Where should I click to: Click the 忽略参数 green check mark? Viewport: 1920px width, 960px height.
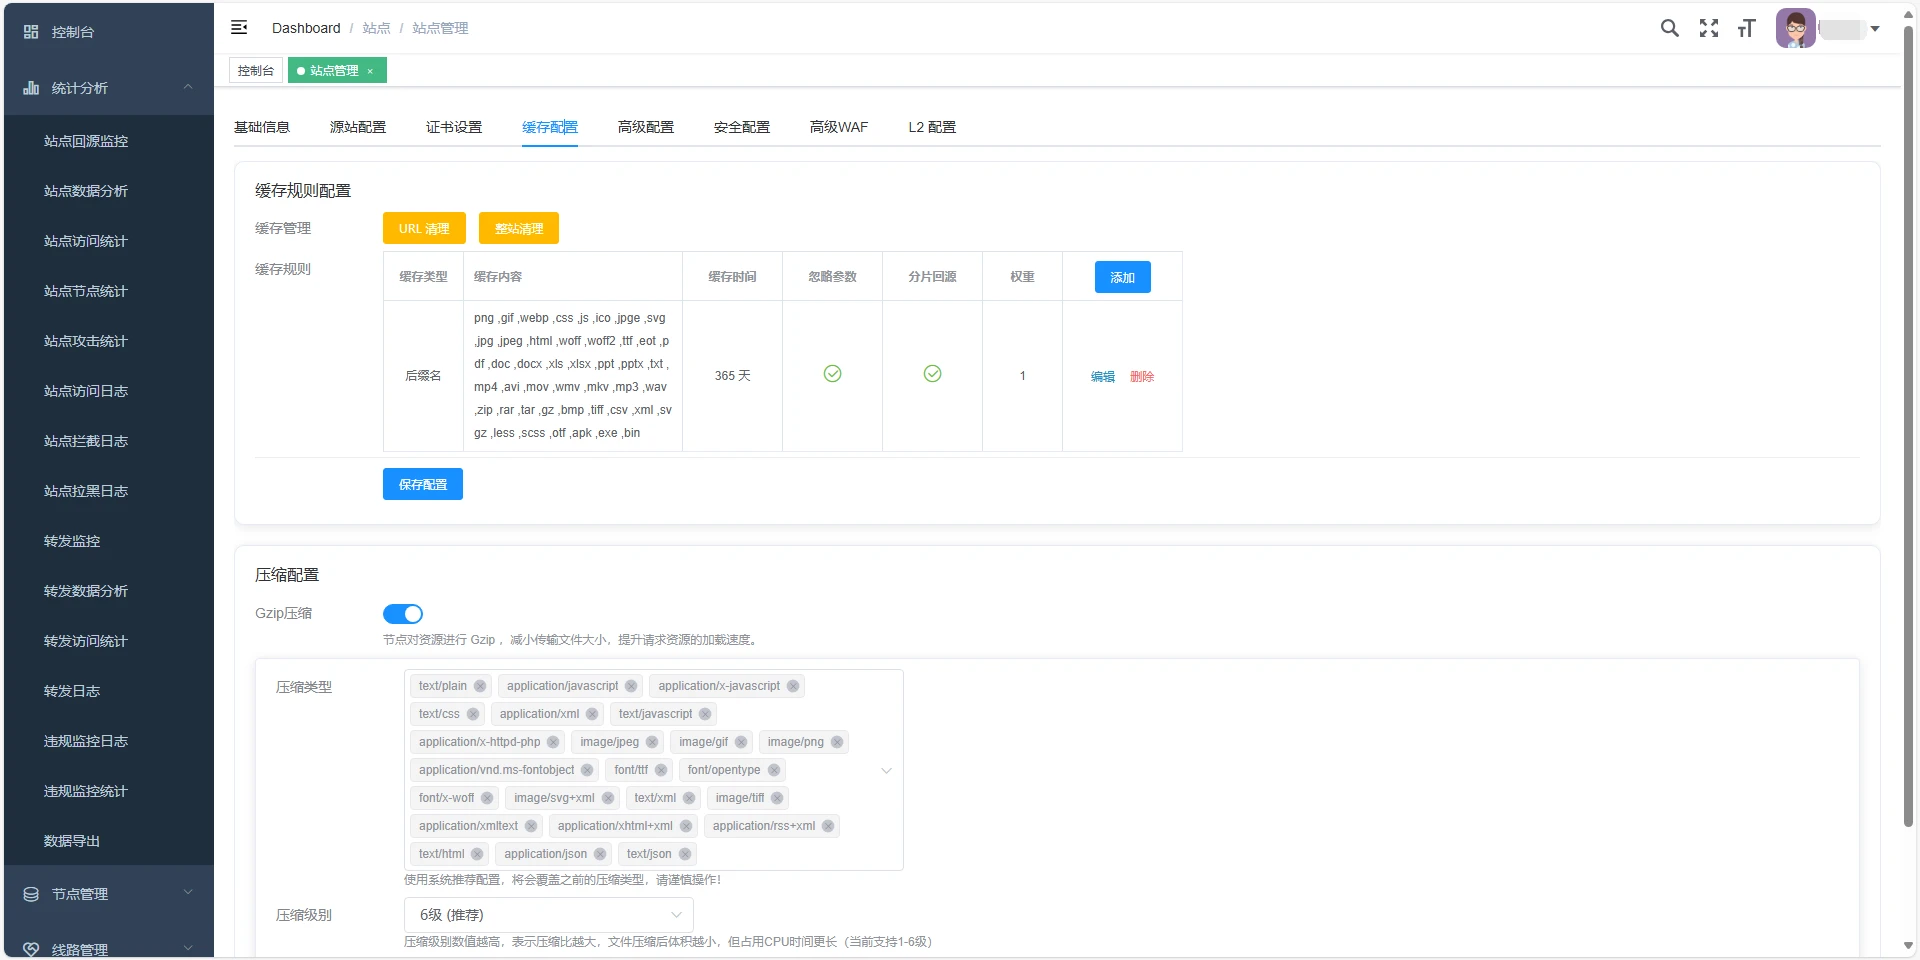pos(832,374)
